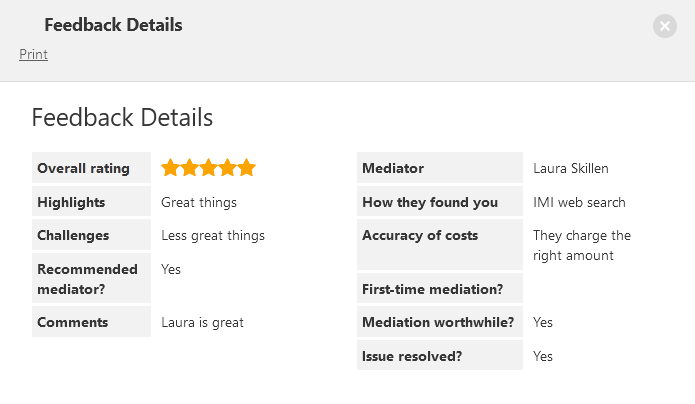This screenshot has height=404, width=695.
Task: Click the 'Issue resolved?' label
Action: (x=412, y=356)
